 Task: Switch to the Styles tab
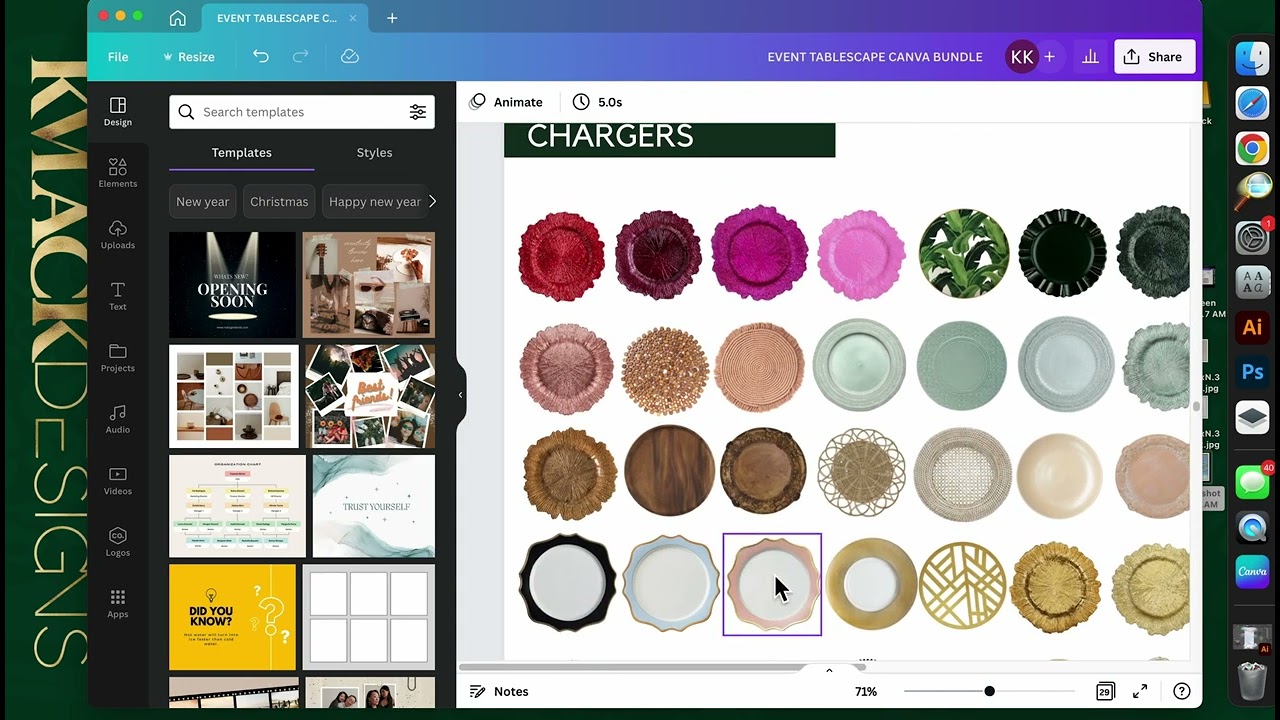click(374, 152)
